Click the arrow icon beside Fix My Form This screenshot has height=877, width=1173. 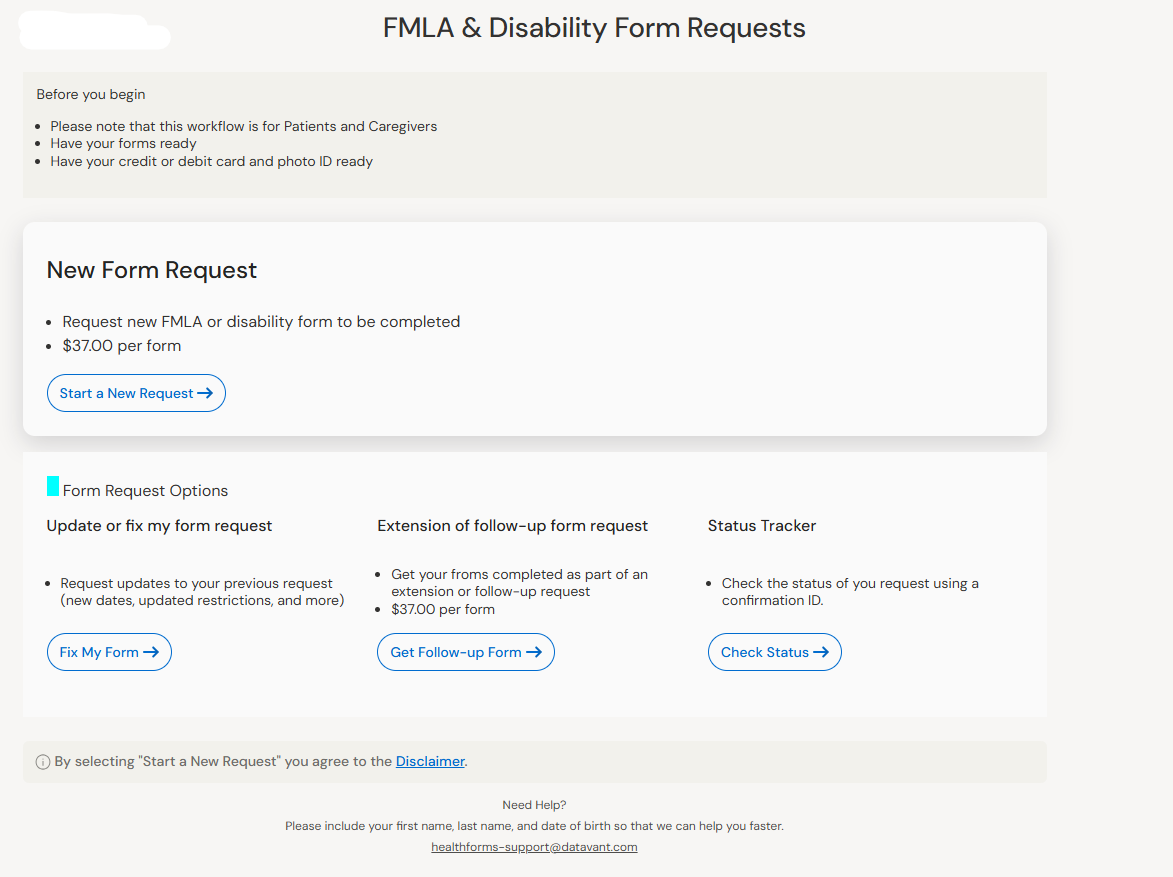(151, 652)
